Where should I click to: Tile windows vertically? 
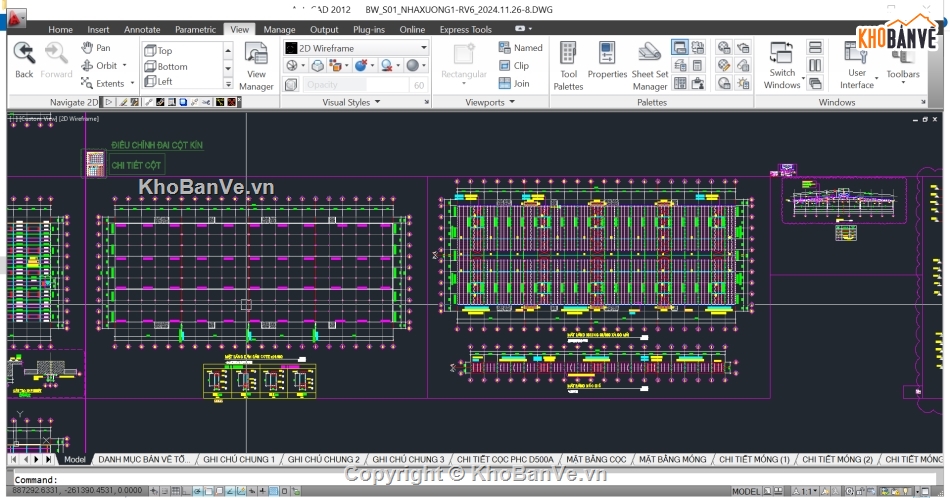click(815, 65)
